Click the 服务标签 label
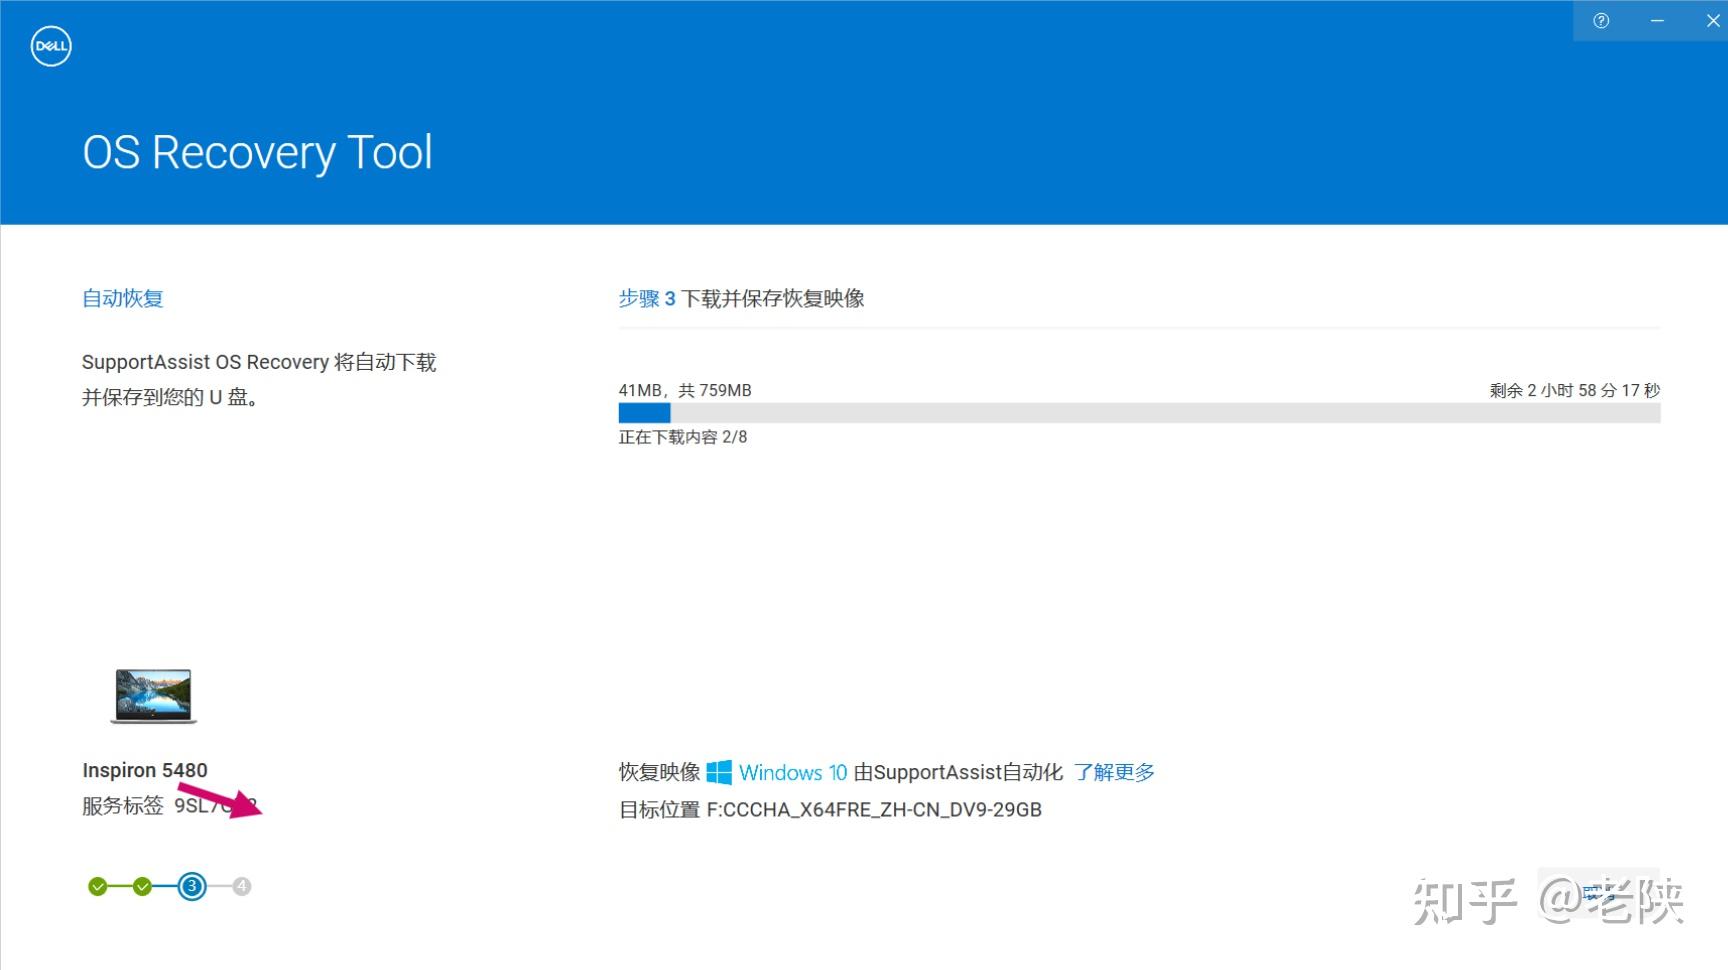This screenshot has height=970, width=1728. 123,806
